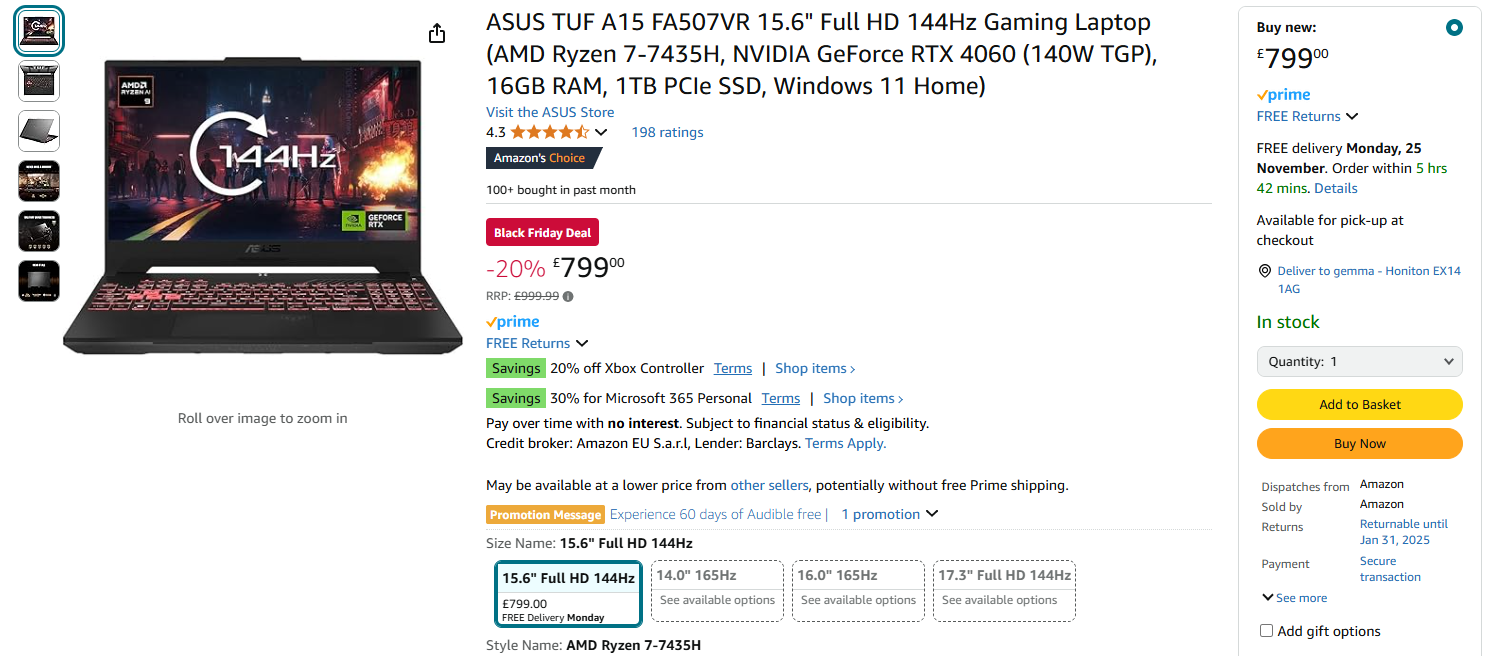Choose the 16.0" 165Hz size tab
The image size is (1506, 656).
click(x=858, y=590)
